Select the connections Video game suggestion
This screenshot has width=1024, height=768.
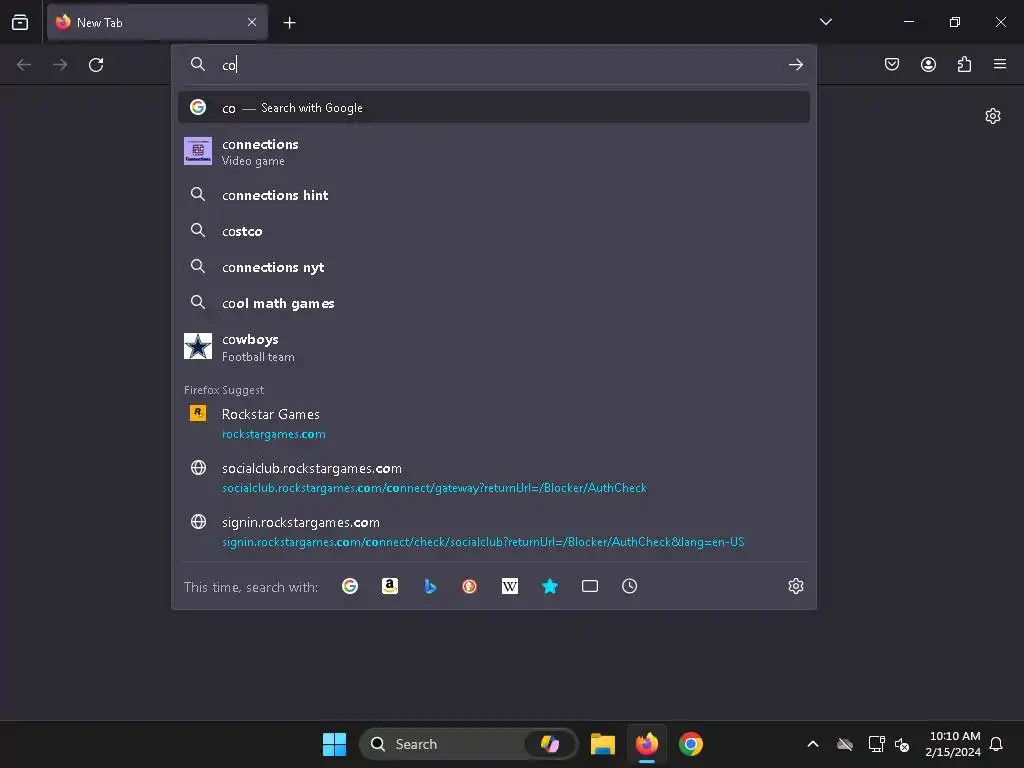(494, 152)
